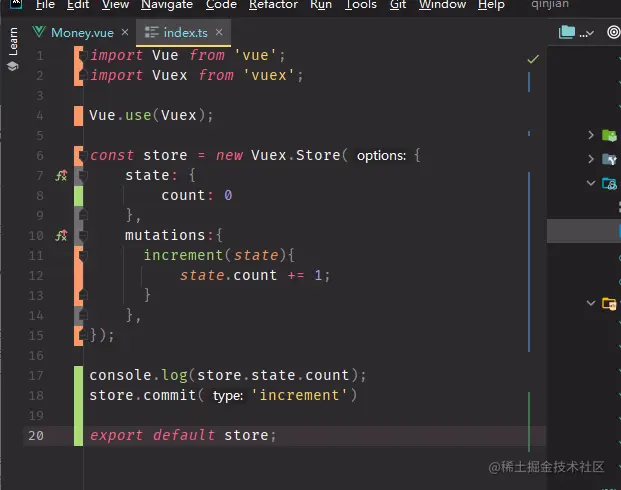Select the highlighted row in project tree
621x490 pixels.
click(x=584, y=230)
